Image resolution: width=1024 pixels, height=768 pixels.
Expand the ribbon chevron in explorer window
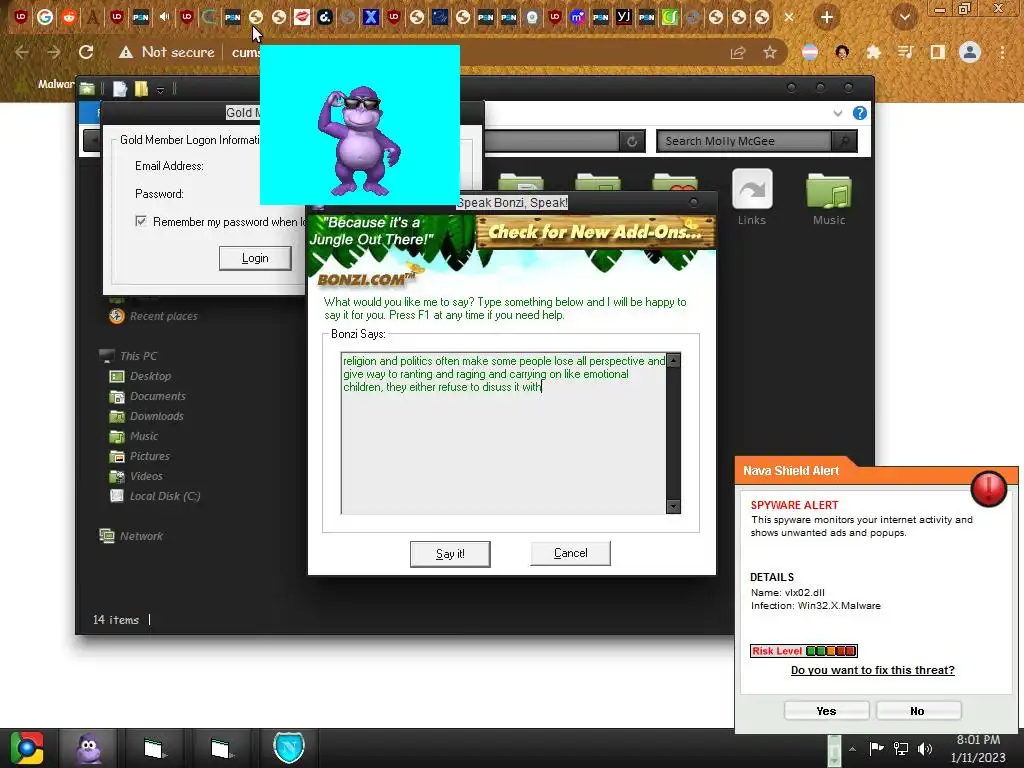point(838,114)
